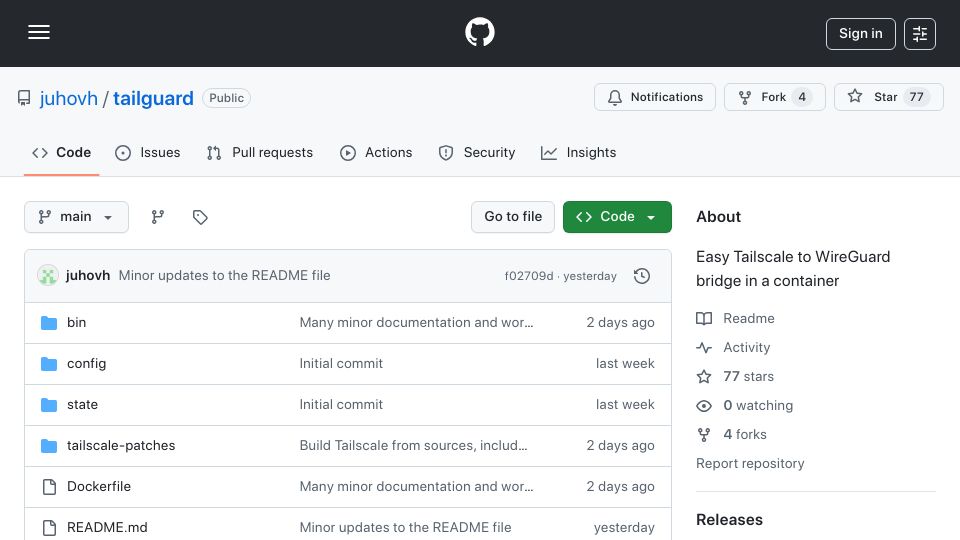Open the Releases heading link
Screen dimensions: 960x540
point(729,520)
